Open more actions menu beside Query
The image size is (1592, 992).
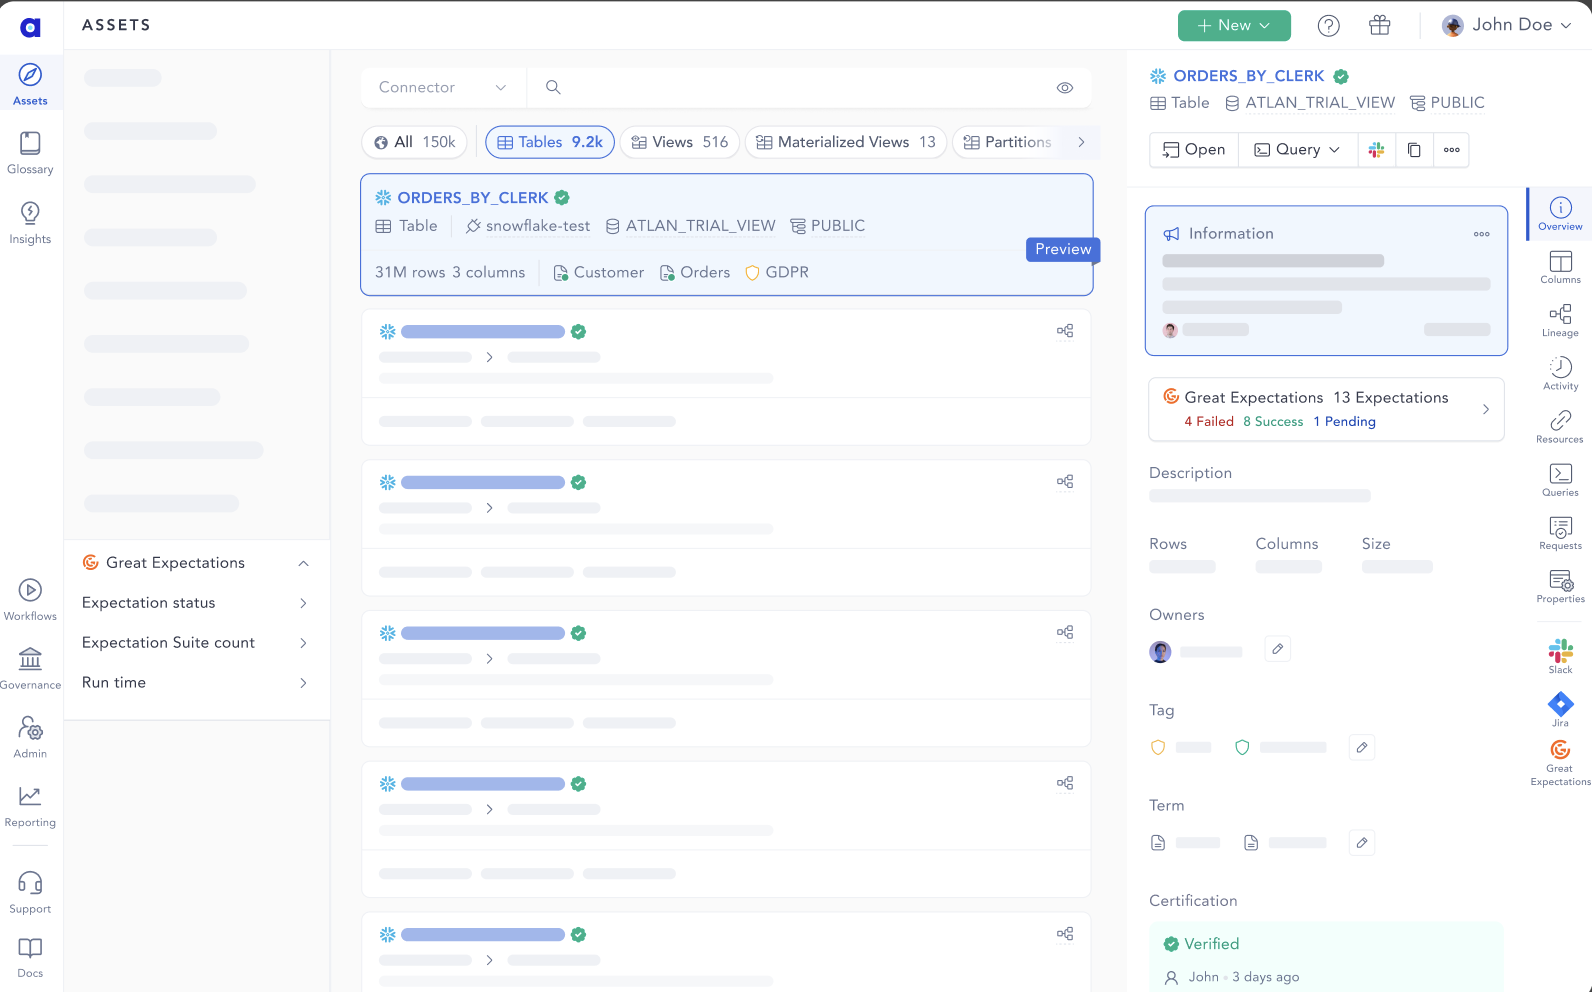(x=1451, y=150)
